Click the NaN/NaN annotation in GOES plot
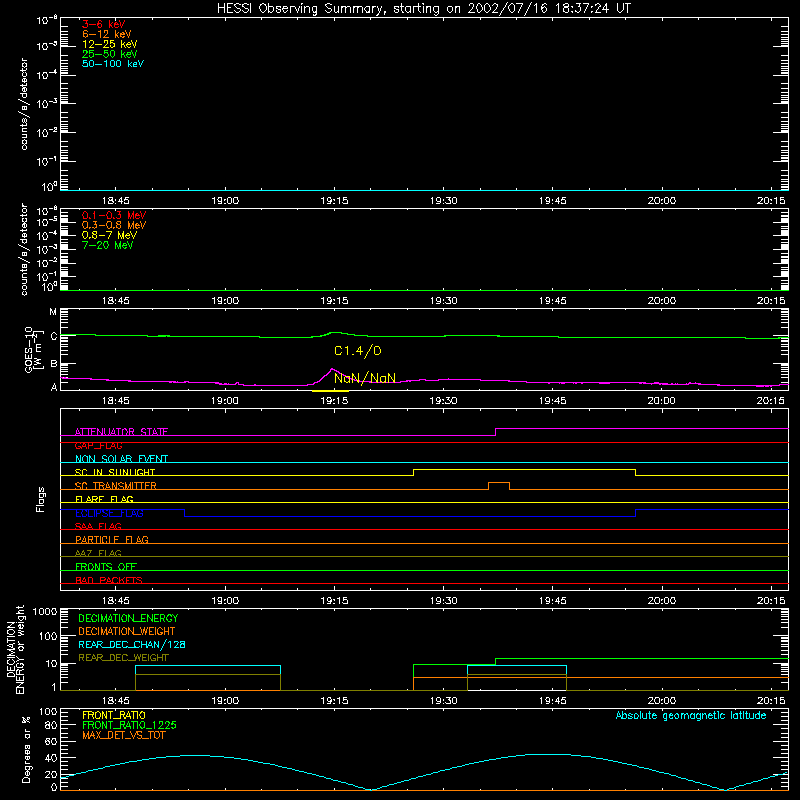 pos(365,378)
